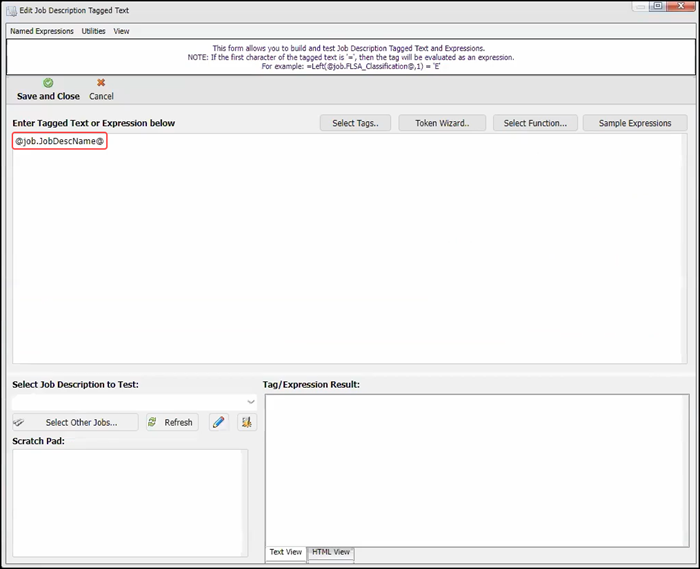This screenshot has width=700, height=569.
Task: Switch to the Text View tab
Action: [286, 552]
